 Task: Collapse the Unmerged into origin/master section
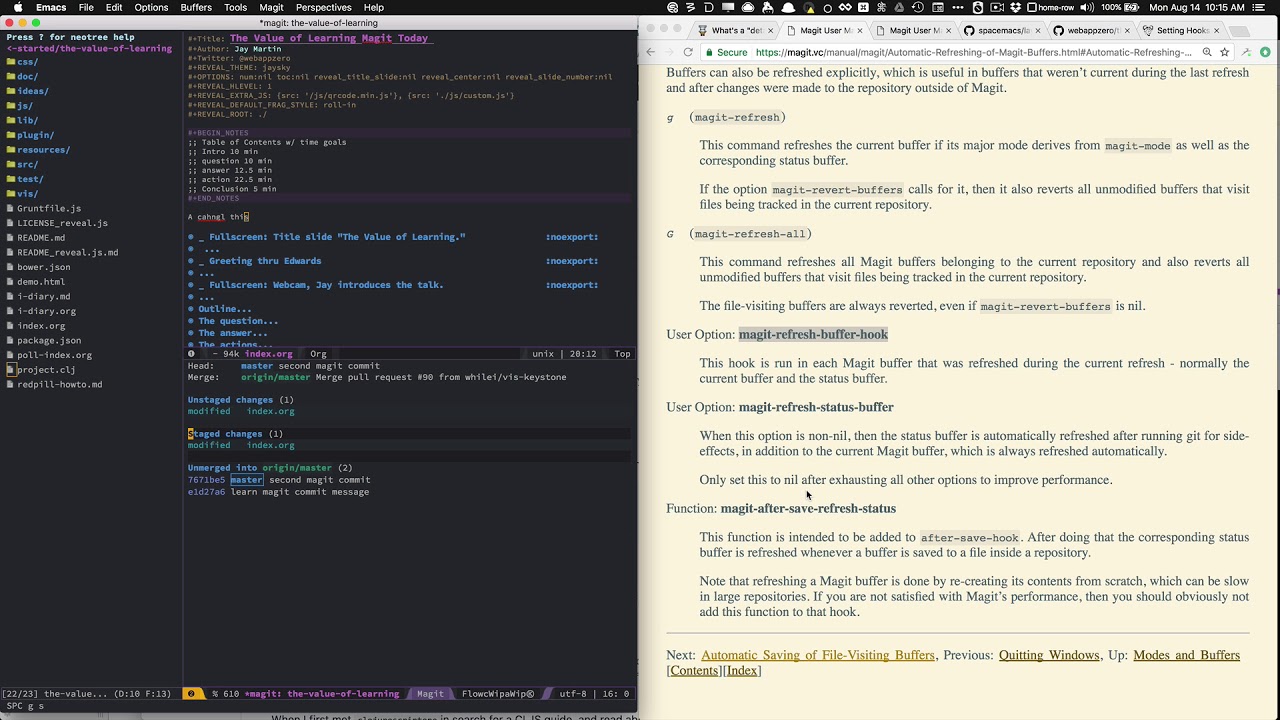270,468
